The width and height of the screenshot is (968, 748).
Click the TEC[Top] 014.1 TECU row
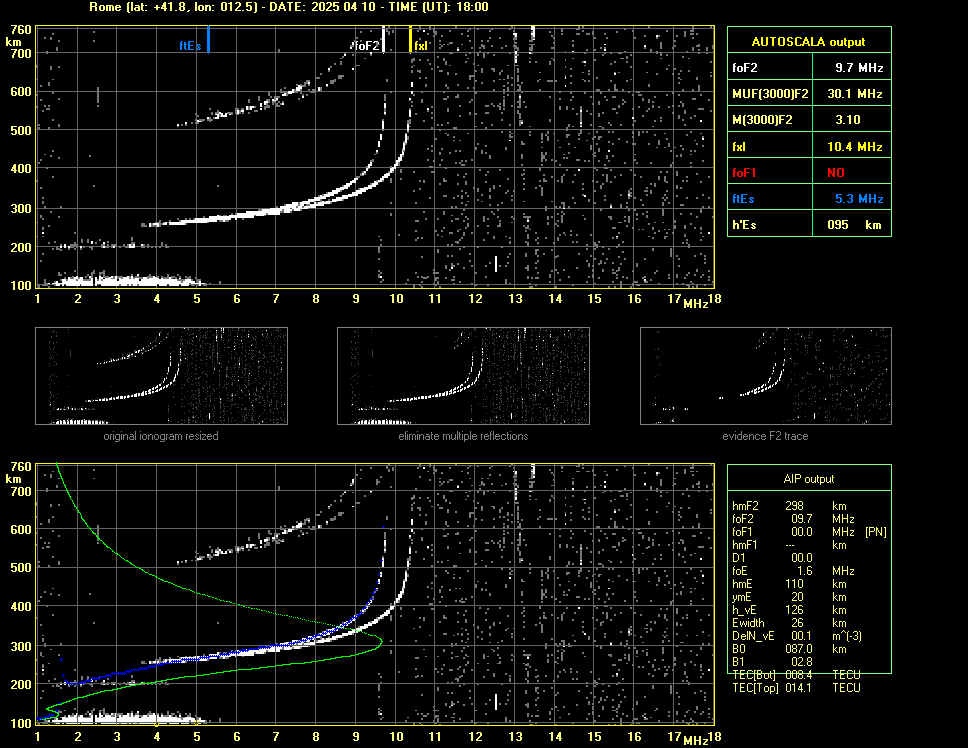(796, 688)
